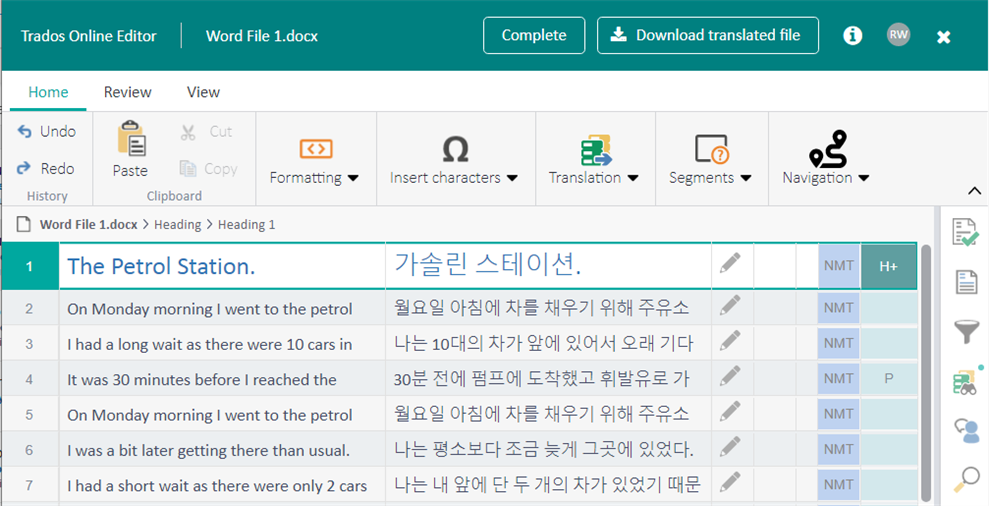
Task: Click Heading 1 in the breadcrumb
Action: [247, 225]
